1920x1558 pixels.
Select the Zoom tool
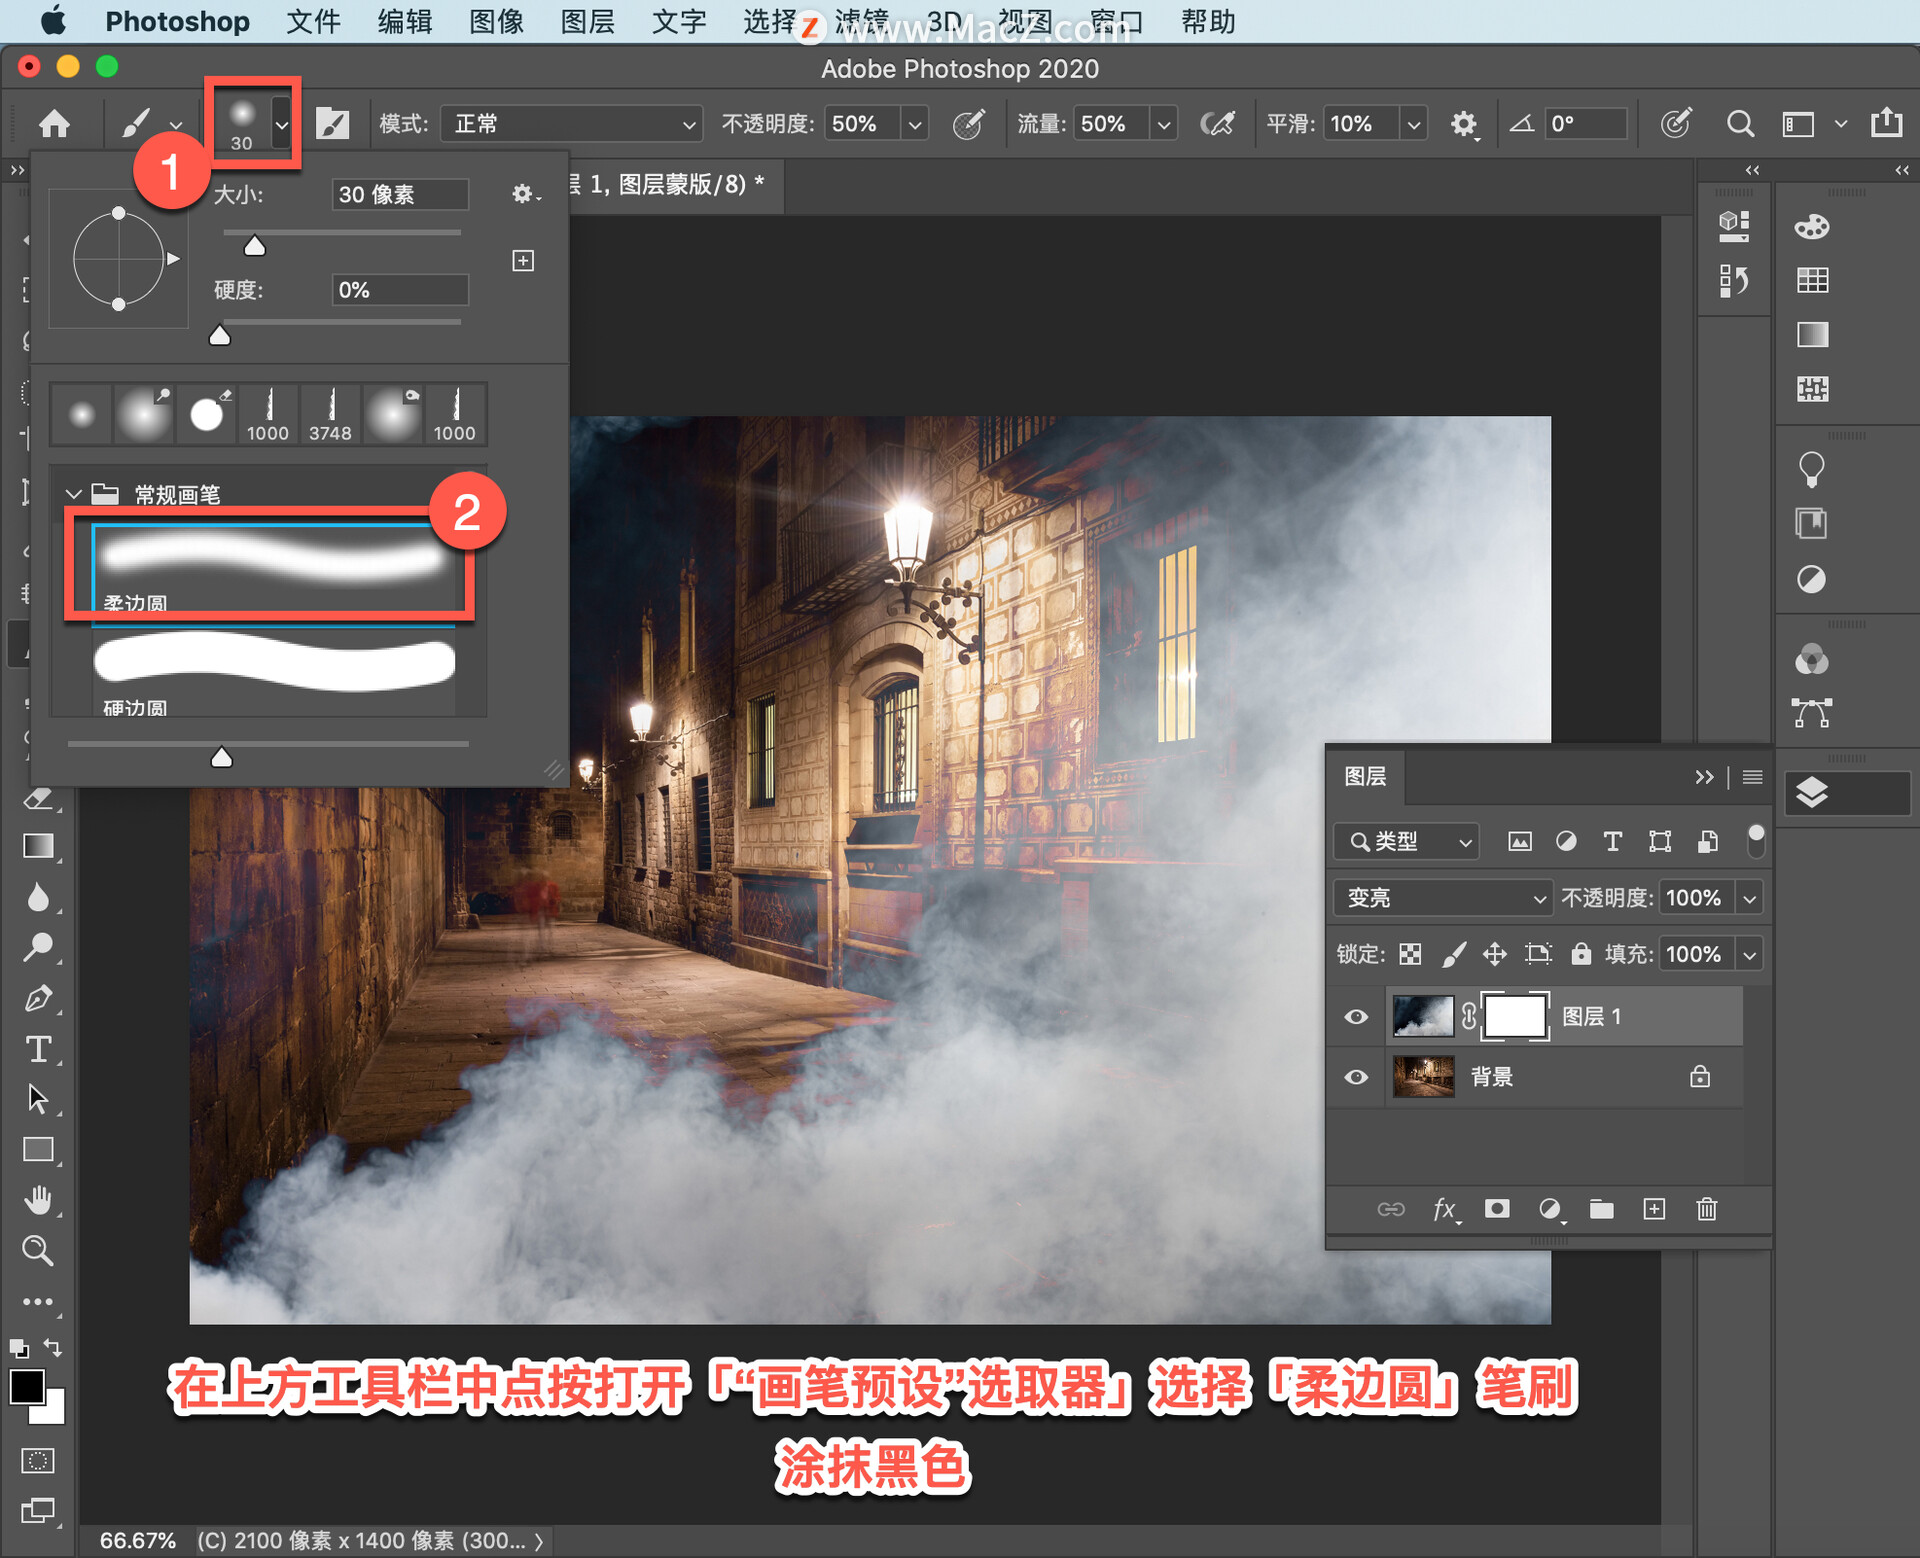pyautogui.click(x=38, y=1250)
